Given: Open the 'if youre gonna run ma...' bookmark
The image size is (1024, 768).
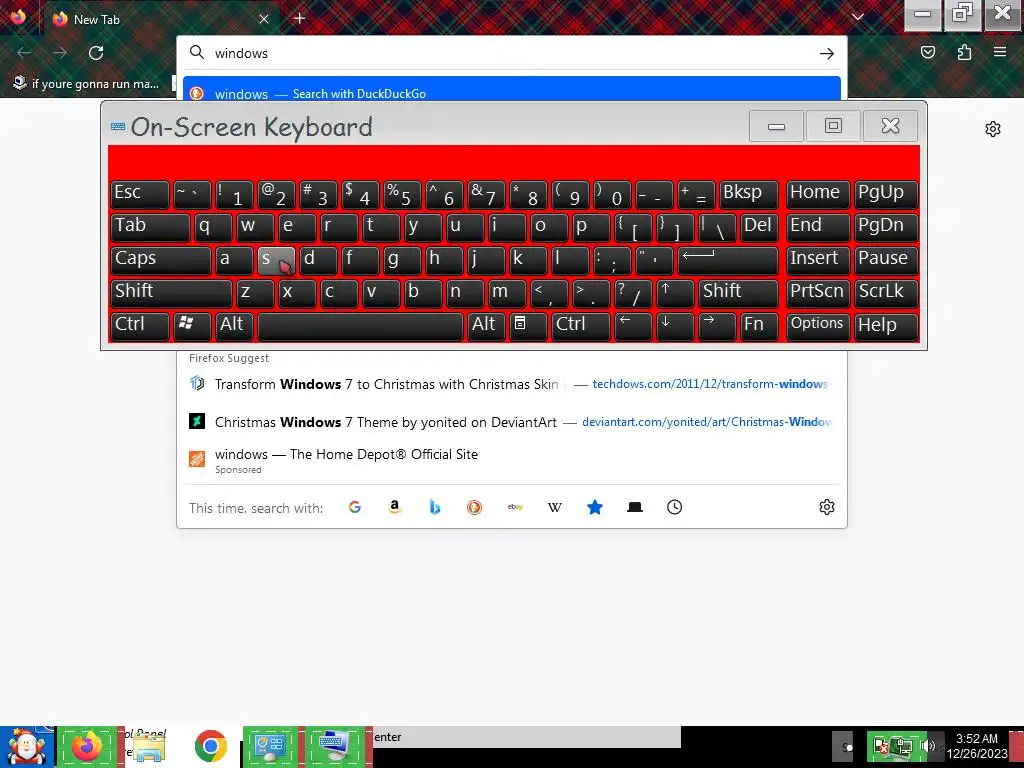Looking at the screenshot, I should tap(86, 84).
